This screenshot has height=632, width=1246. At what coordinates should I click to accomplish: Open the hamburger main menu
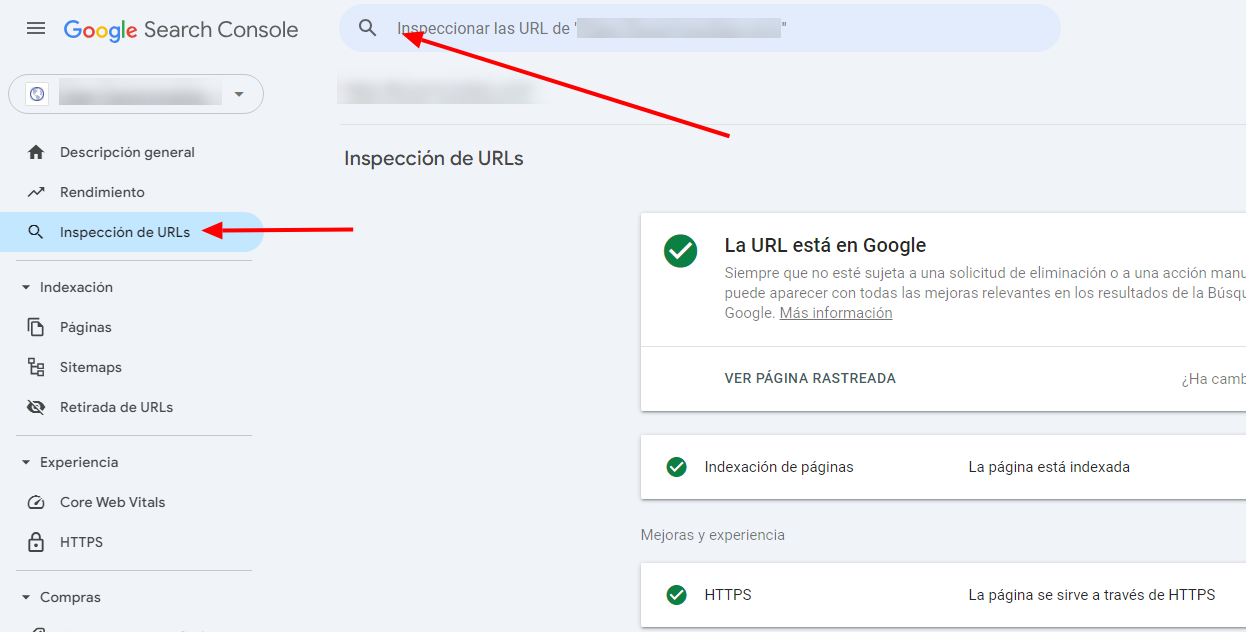click(x=36, y=29)
